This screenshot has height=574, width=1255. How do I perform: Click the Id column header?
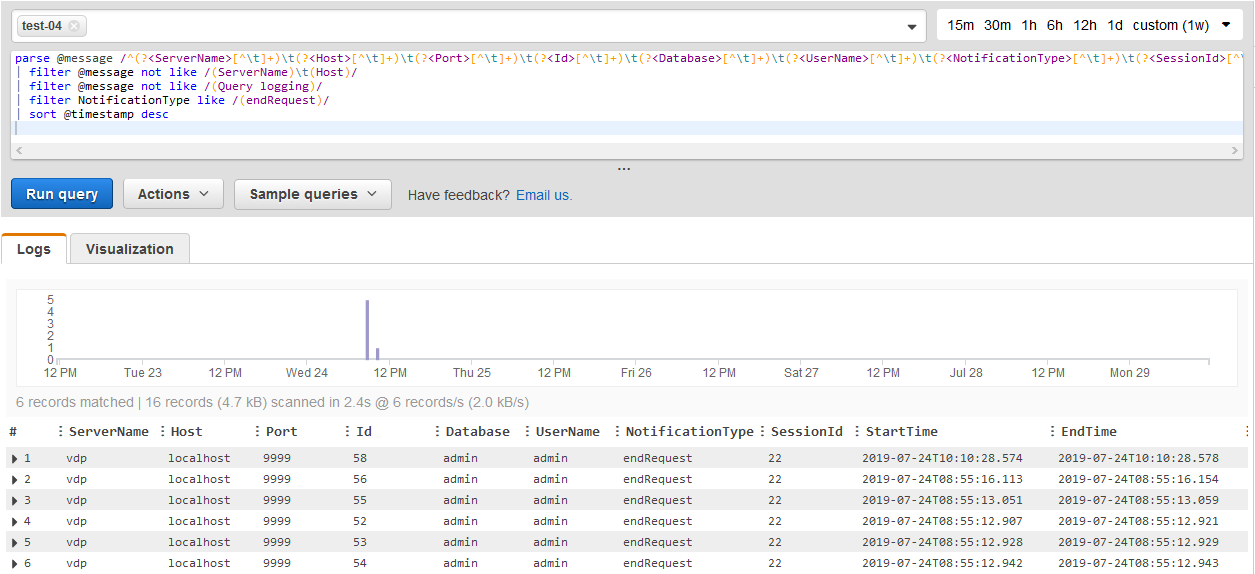(x=364, y=432)
